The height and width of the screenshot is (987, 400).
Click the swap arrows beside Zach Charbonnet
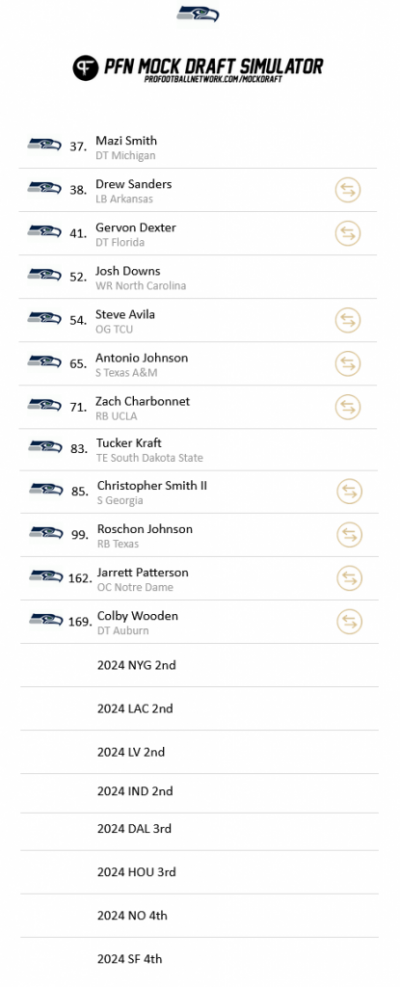click(x=348, y=407)
